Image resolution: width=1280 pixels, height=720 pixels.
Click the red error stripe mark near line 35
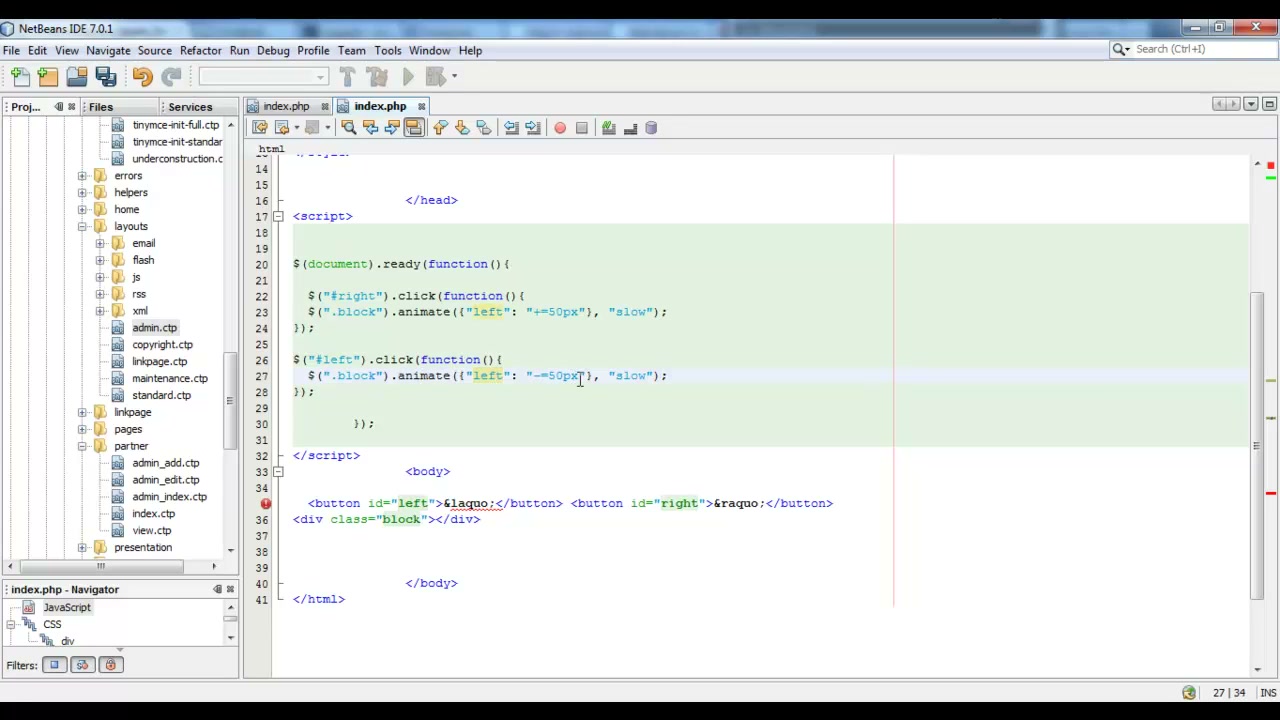pyautogui.click(x=1270, y=494)
